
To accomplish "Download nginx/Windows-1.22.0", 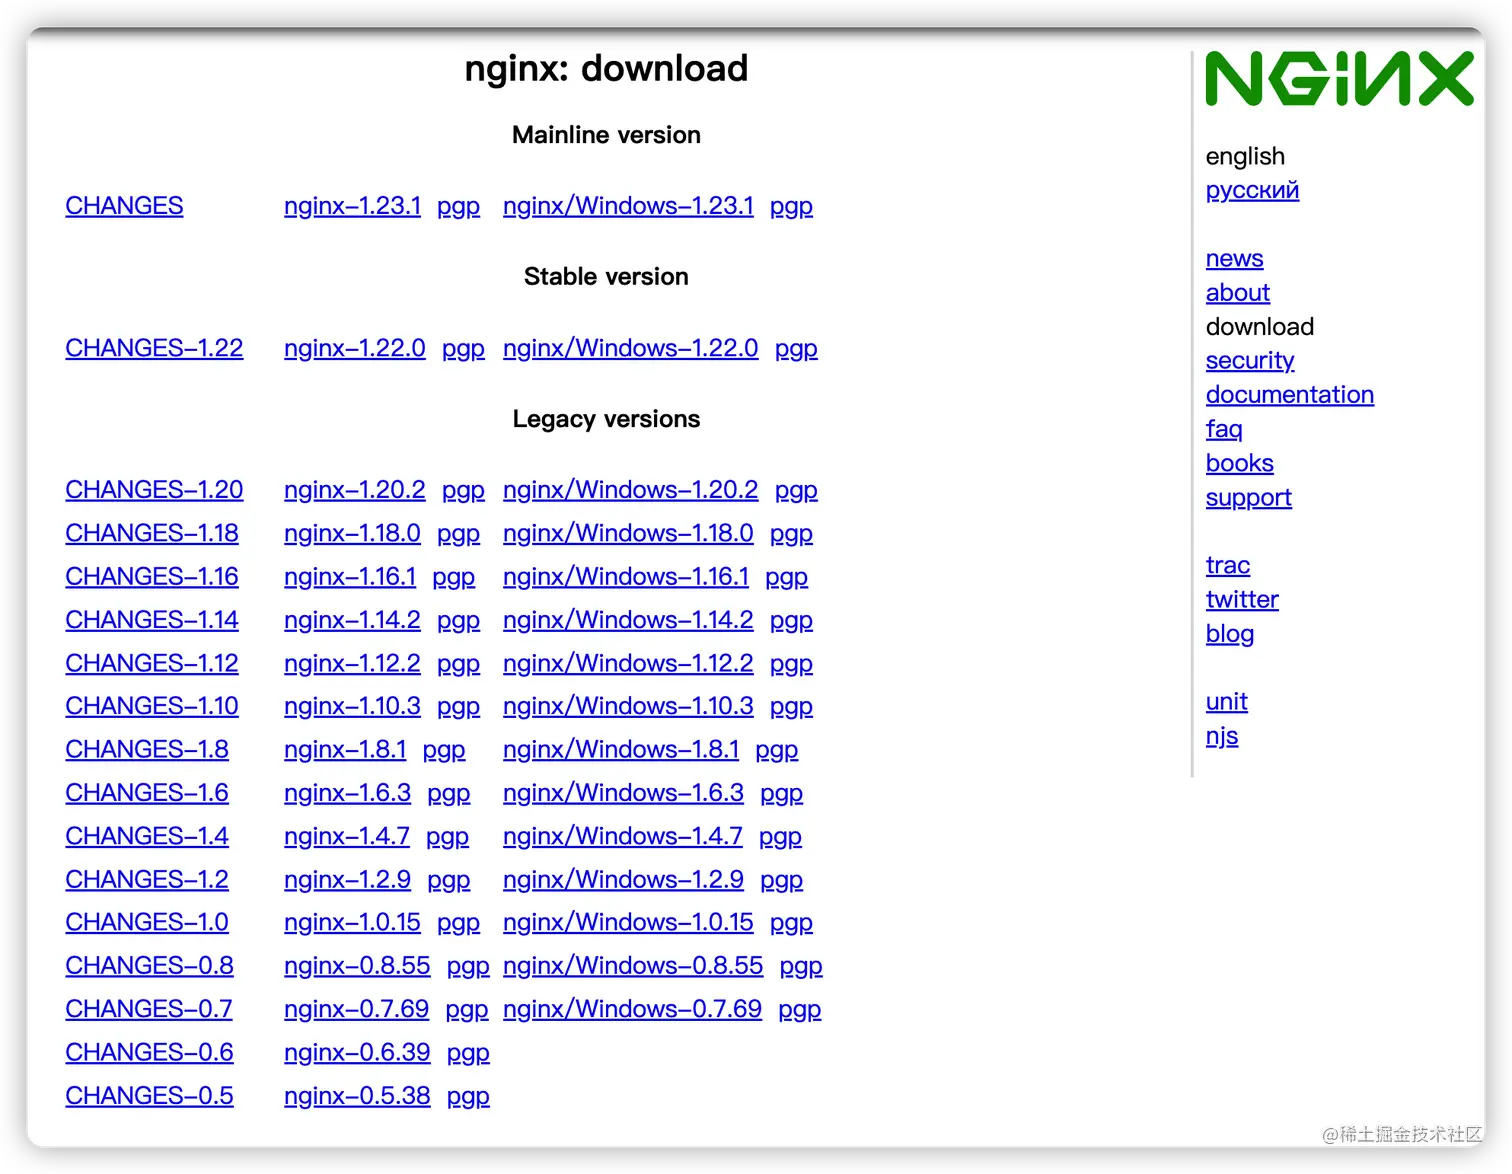I will pyautogui.click(x=630, y=348).
